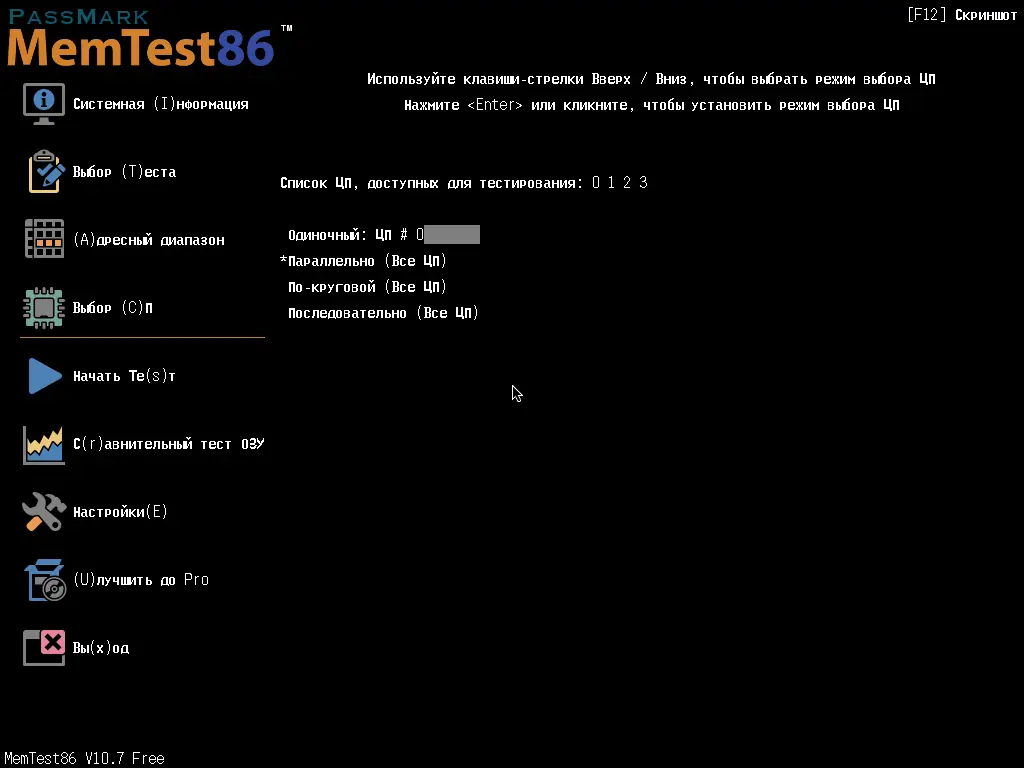The height and width of the screenshot is (768, 1024).
Task: Click the System Information monitor icon
Action: pyautogui.click(x=44, y=104)
